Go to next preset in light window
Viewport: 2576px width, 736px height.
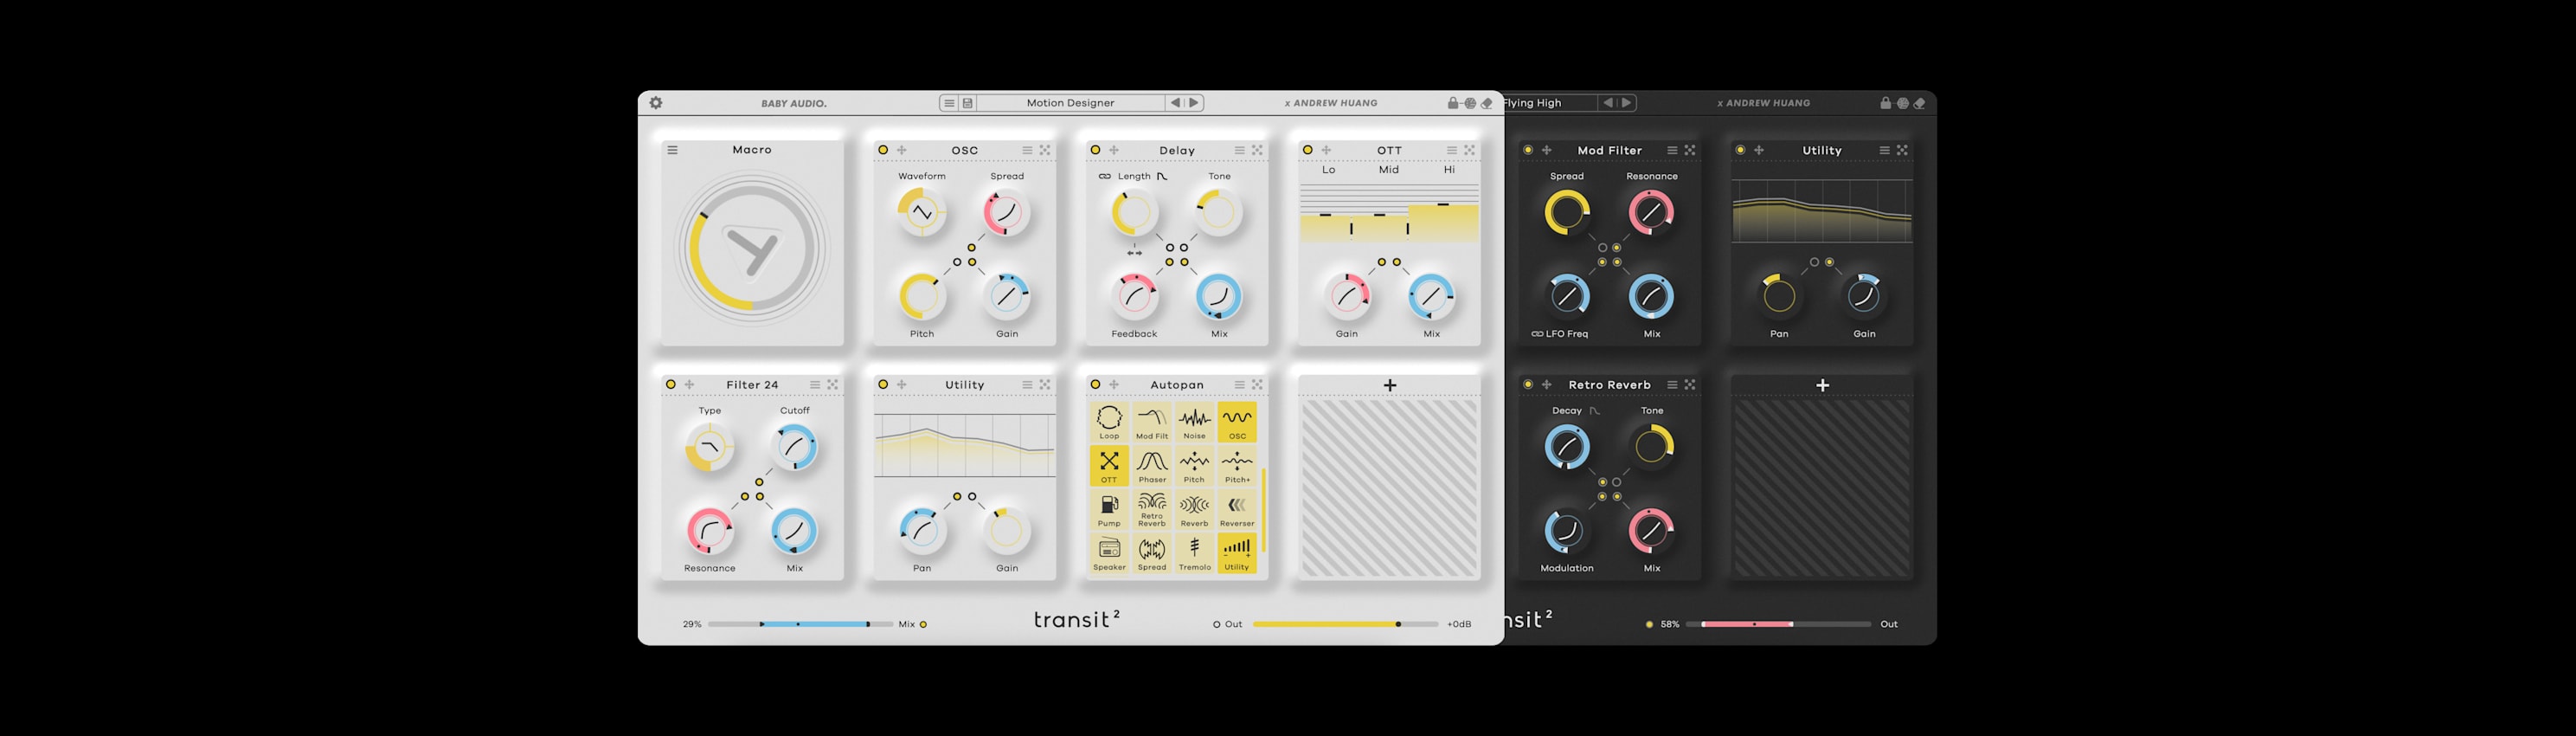[1193, 103]
